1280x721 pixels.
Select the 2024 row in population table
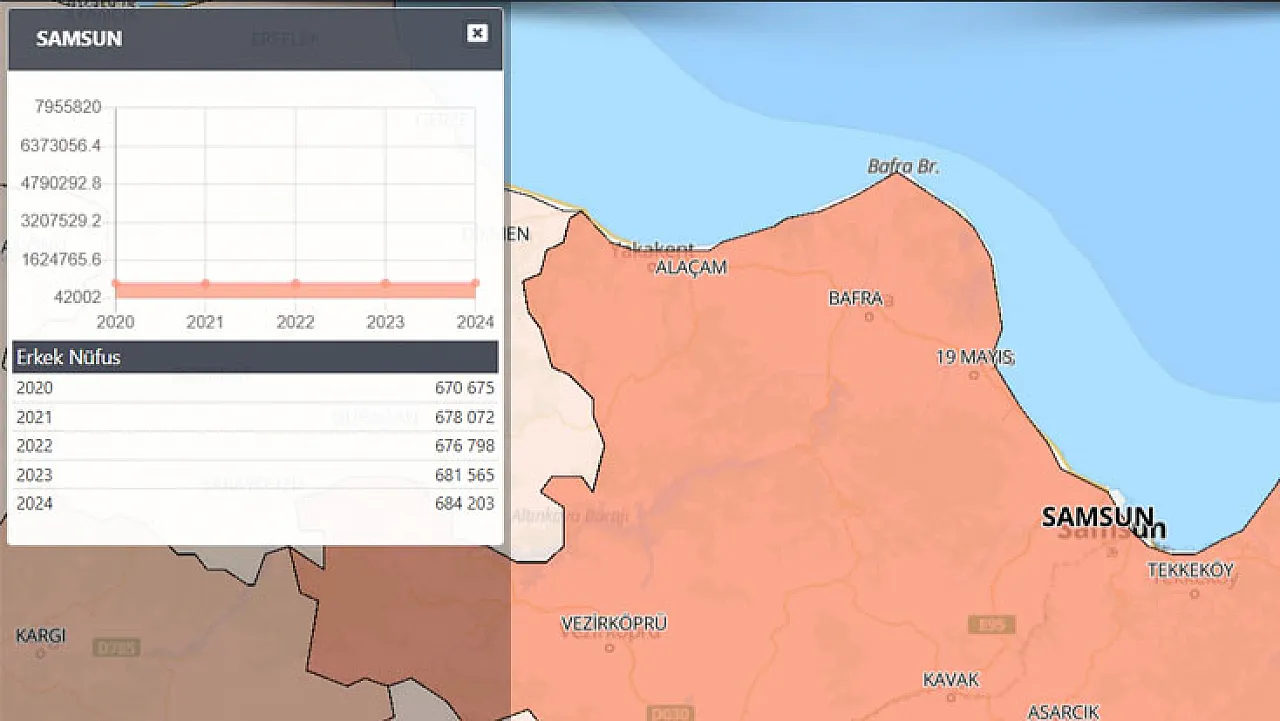click(x=255, y=503)
